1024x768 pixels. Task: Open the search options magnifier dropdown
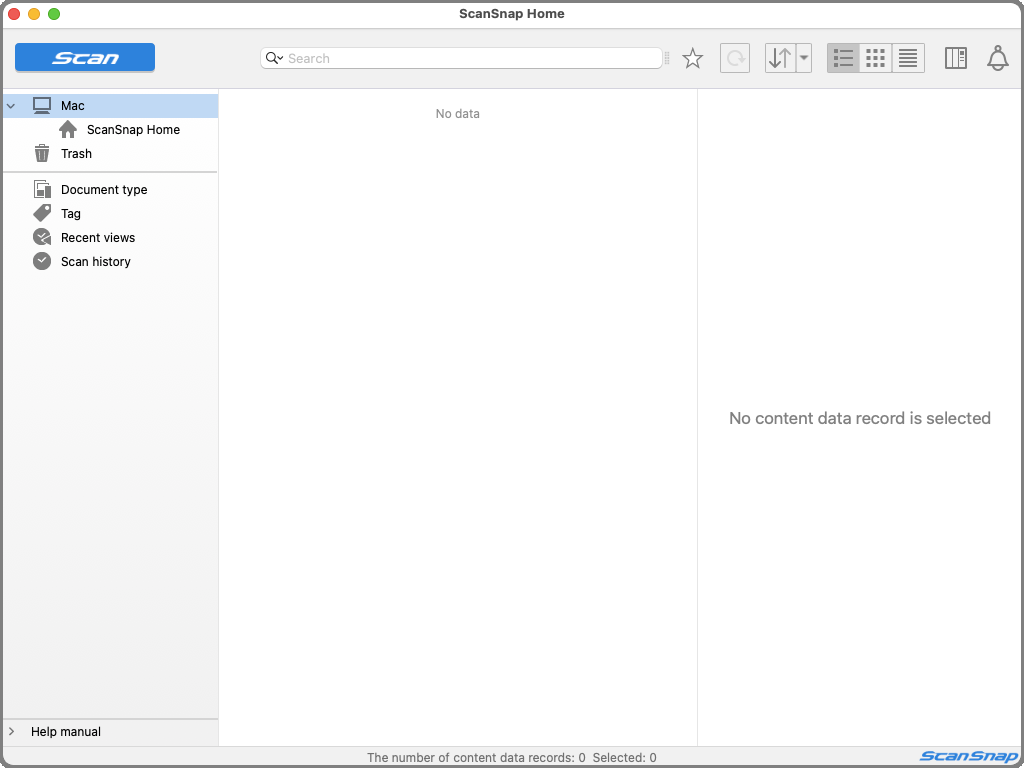274,58
